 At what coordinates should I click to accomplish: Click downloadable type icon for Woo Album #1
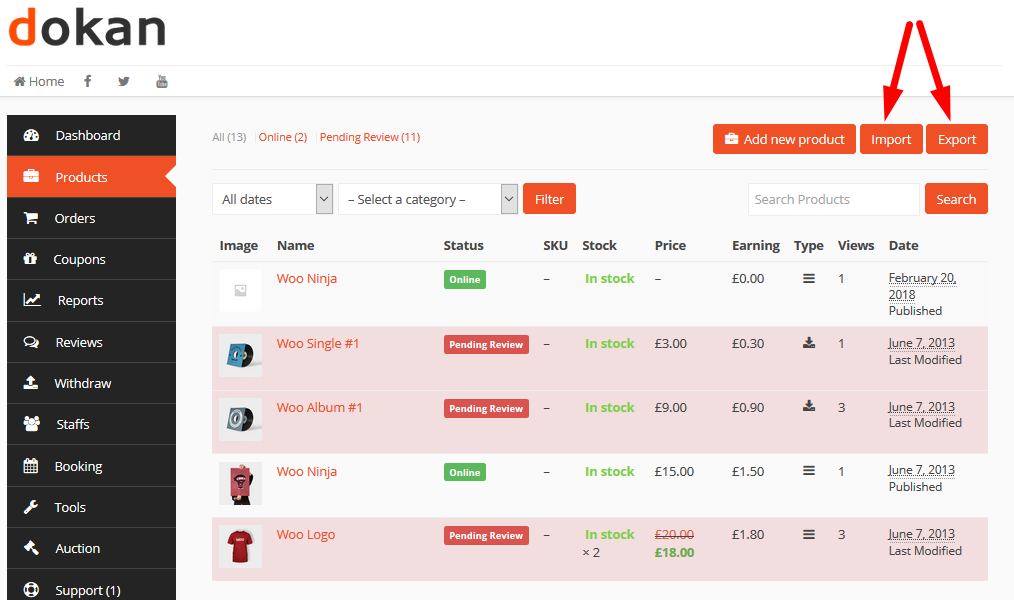point(809,406)
